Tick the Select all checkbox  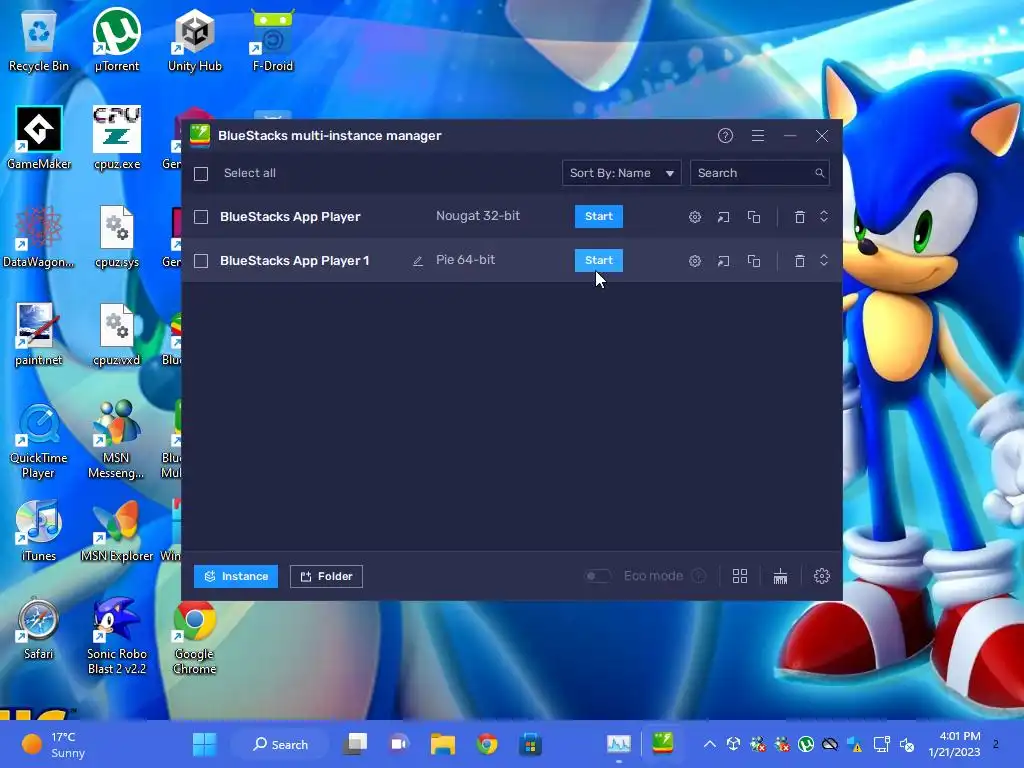[201, 174]
